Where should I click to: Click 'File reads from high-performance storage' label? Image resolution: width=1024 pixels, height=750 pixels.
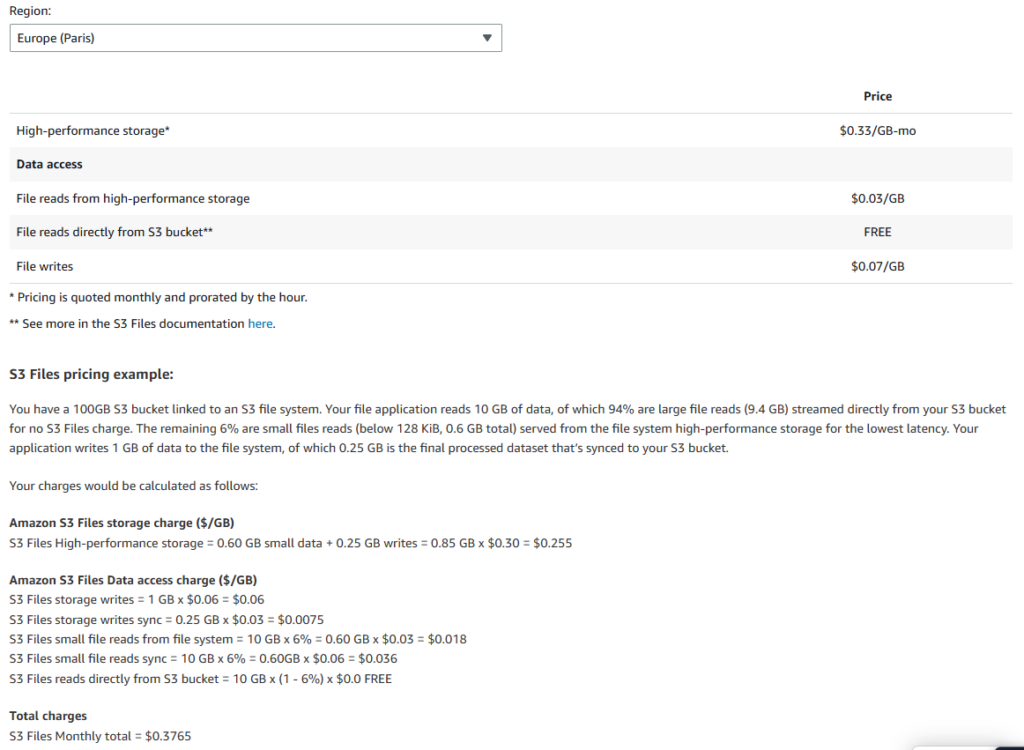click(x=133, y=199)
